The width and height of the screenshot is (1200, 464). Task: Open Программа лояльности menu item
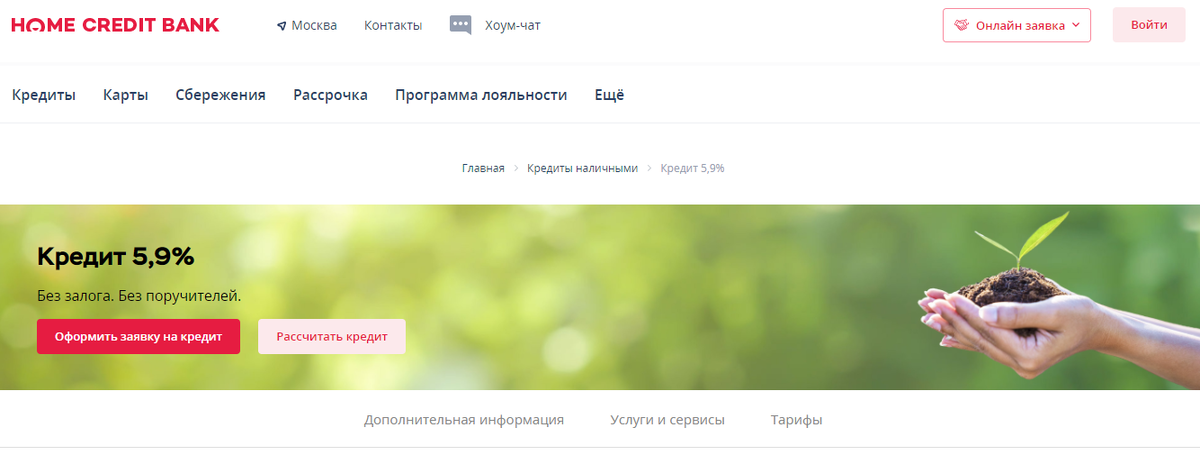pos(481,95)
